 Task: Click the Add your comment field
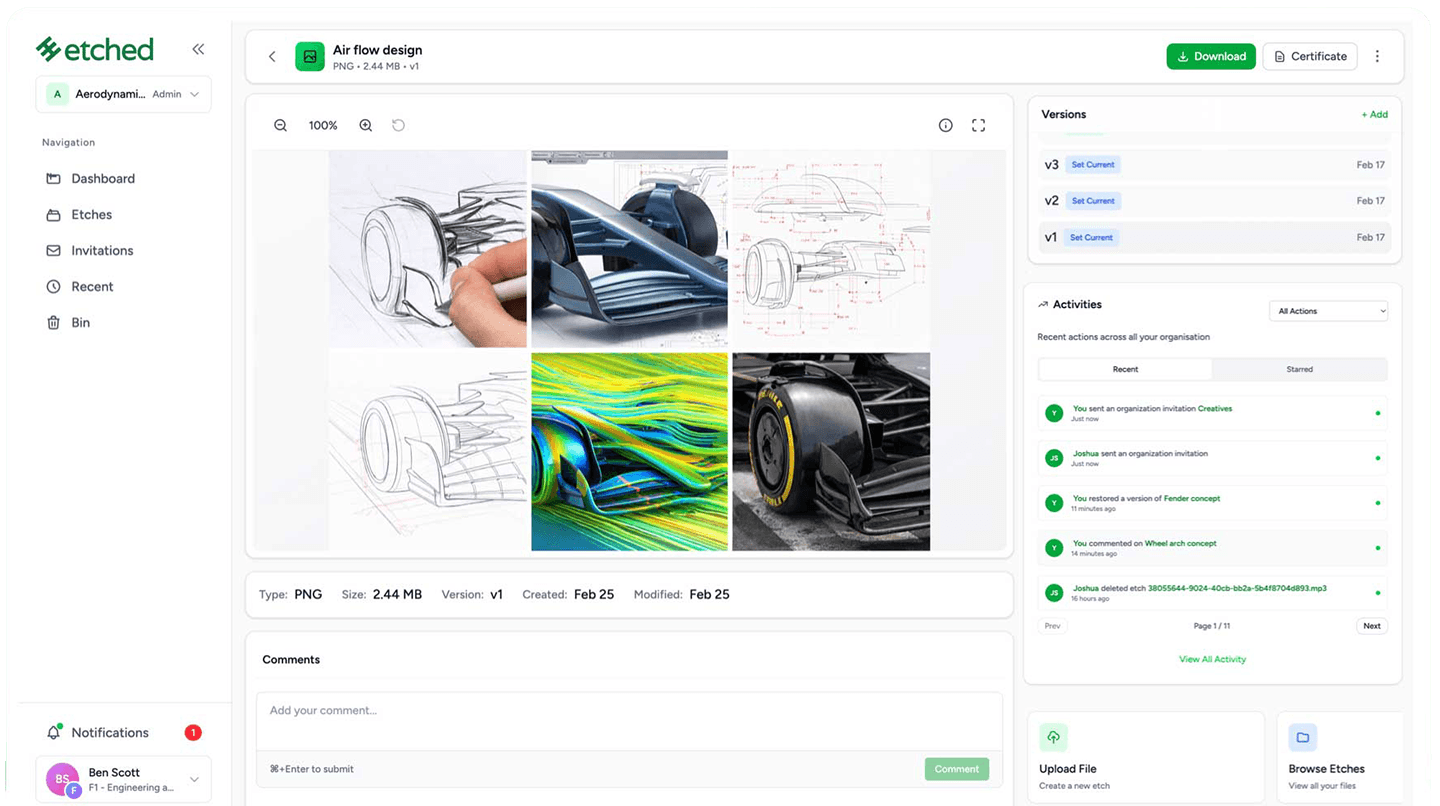pyautogui.click(x=629, y=721)
